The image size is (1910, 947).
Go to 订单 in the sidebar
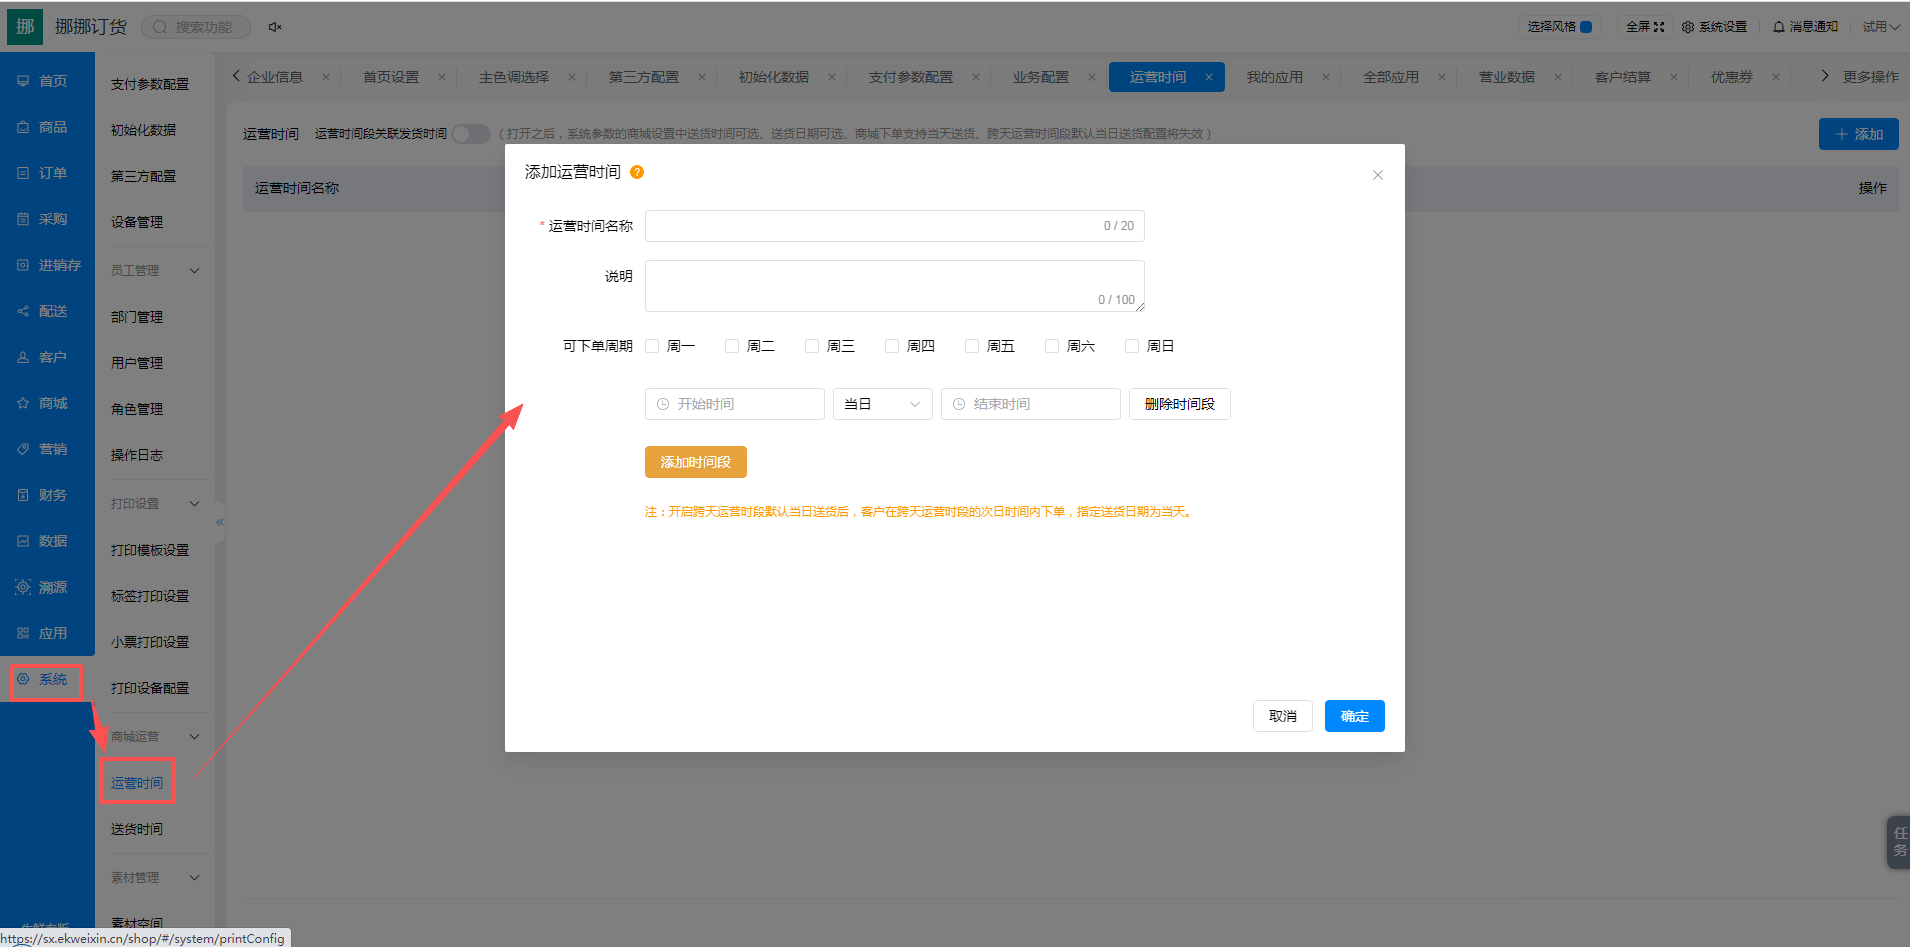[x=42, y=173]
